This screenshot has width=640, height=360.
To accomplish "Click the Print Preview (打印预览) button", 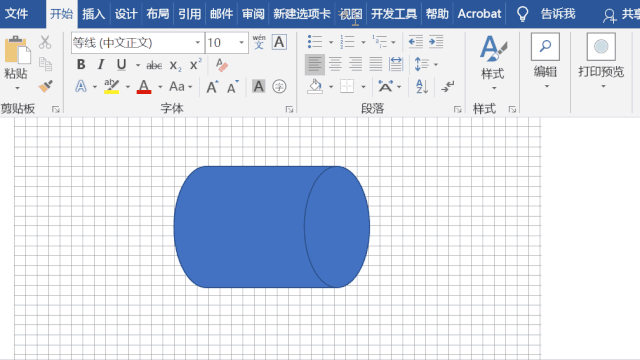I will point(601,61).
